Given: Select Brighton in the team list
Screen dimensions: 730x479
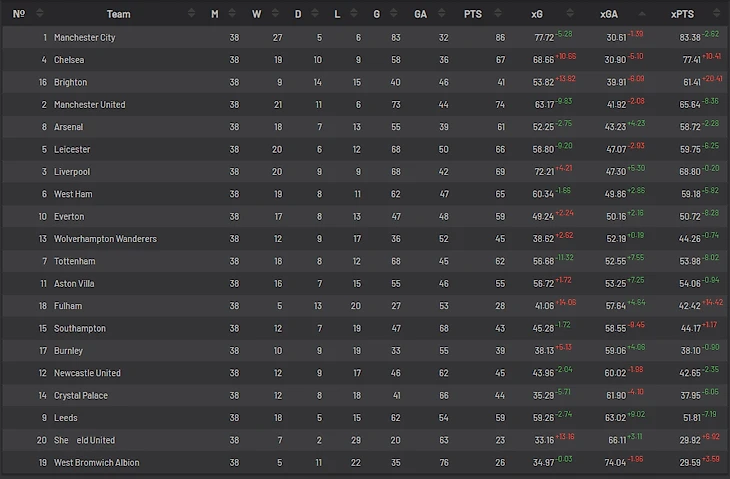Looking at the screenshot, I should click(70, 82).
